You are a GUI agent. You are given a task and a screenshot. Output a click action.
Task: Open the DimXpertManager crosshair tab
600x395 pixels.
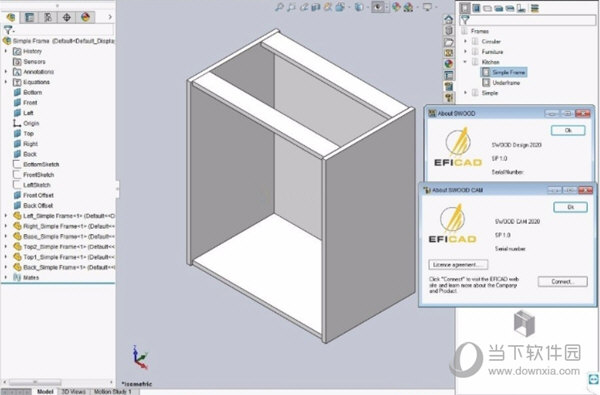(67, 17)
